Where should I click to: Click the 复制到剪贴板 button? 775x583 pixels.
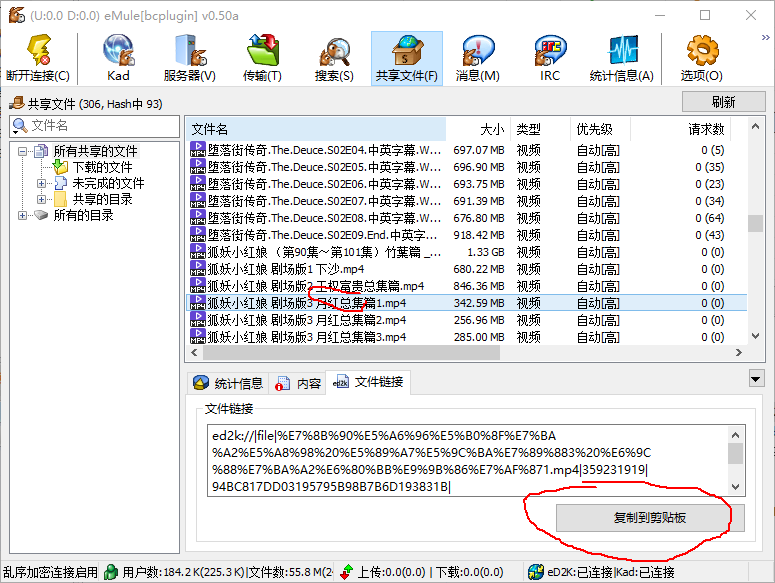643,518
